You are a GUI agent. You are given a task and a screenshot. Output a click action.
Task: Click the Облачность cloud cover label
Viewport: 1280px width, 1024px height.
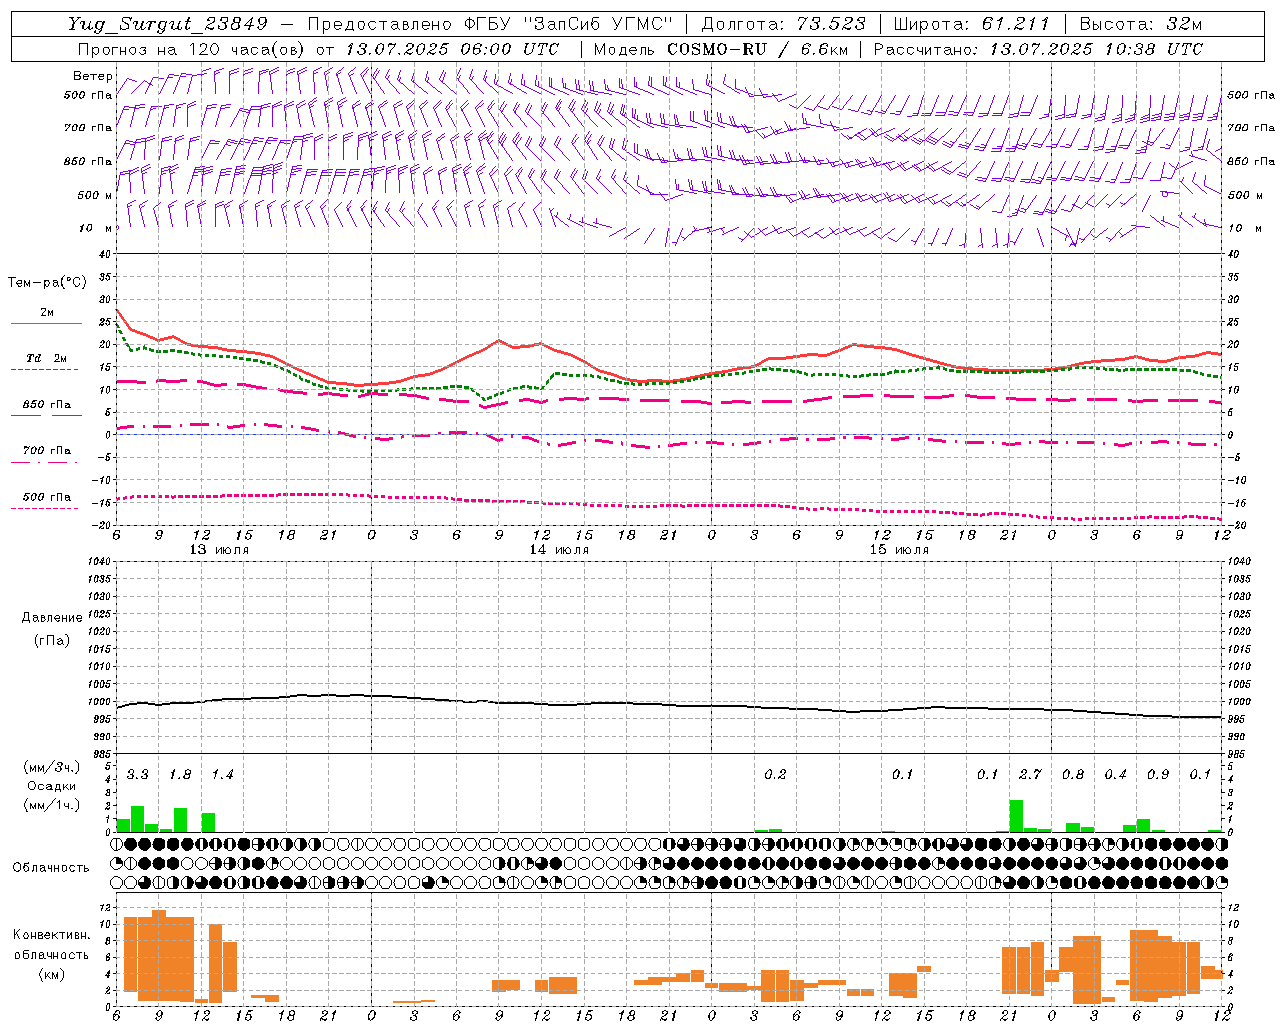point(51,868)
